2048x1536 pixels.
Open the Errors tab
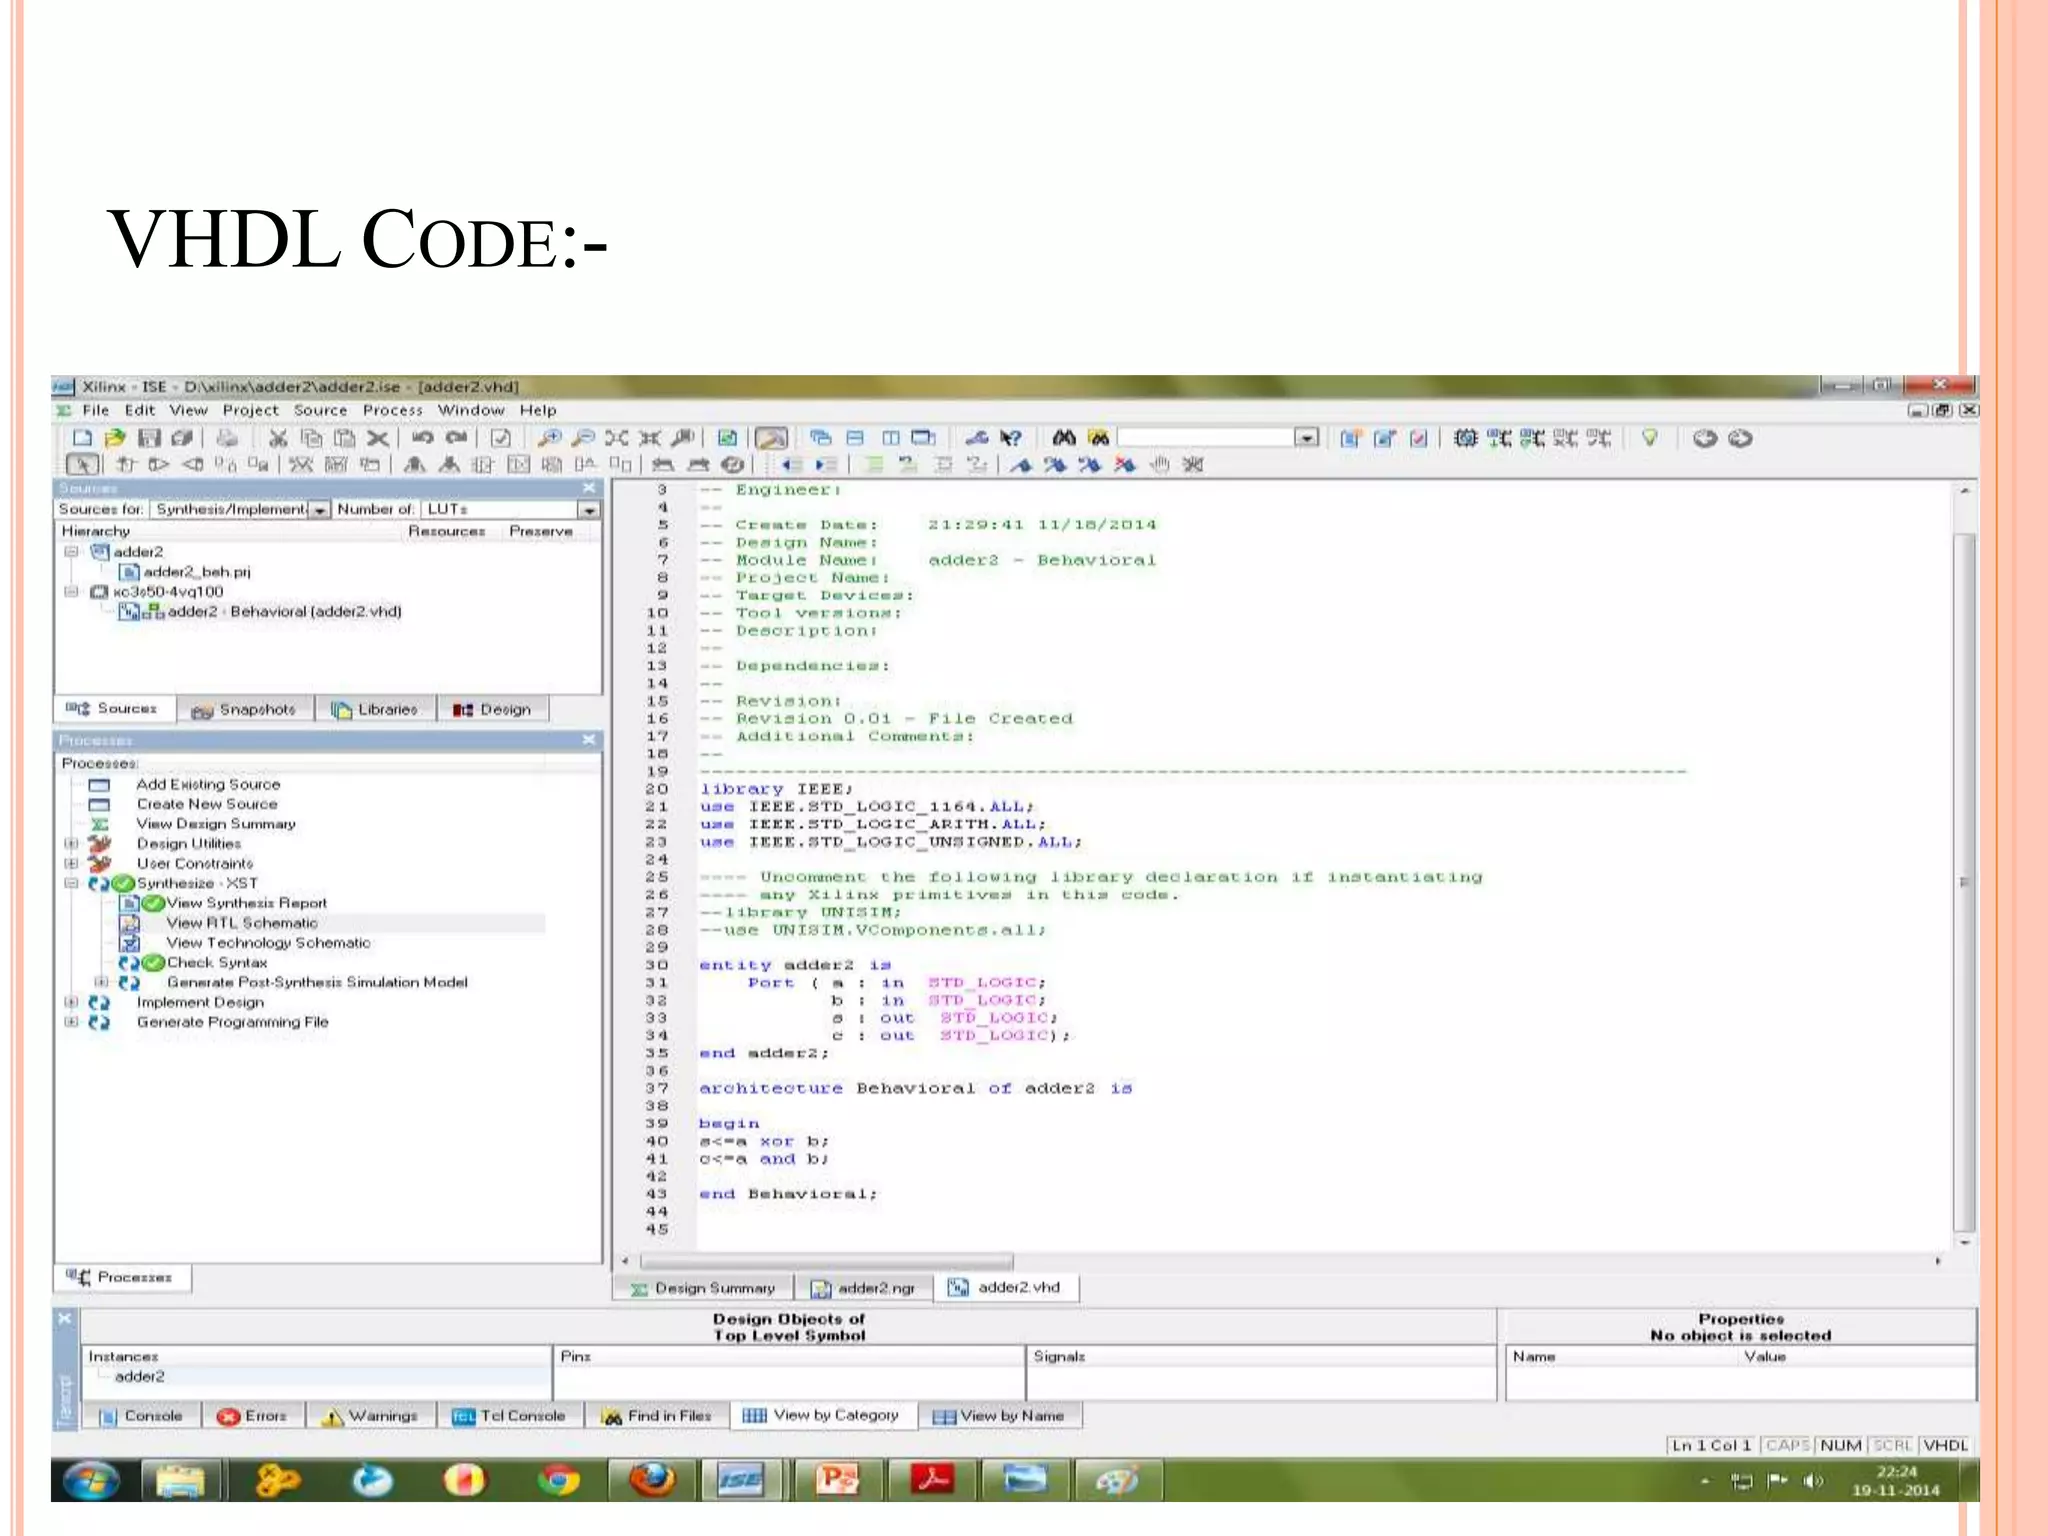(x=253, y=1416)
